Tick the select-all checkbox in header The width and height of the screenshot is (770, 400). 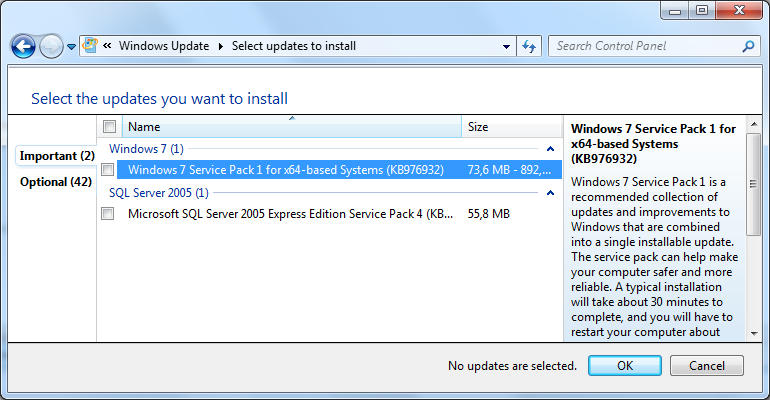coord(110,127)
